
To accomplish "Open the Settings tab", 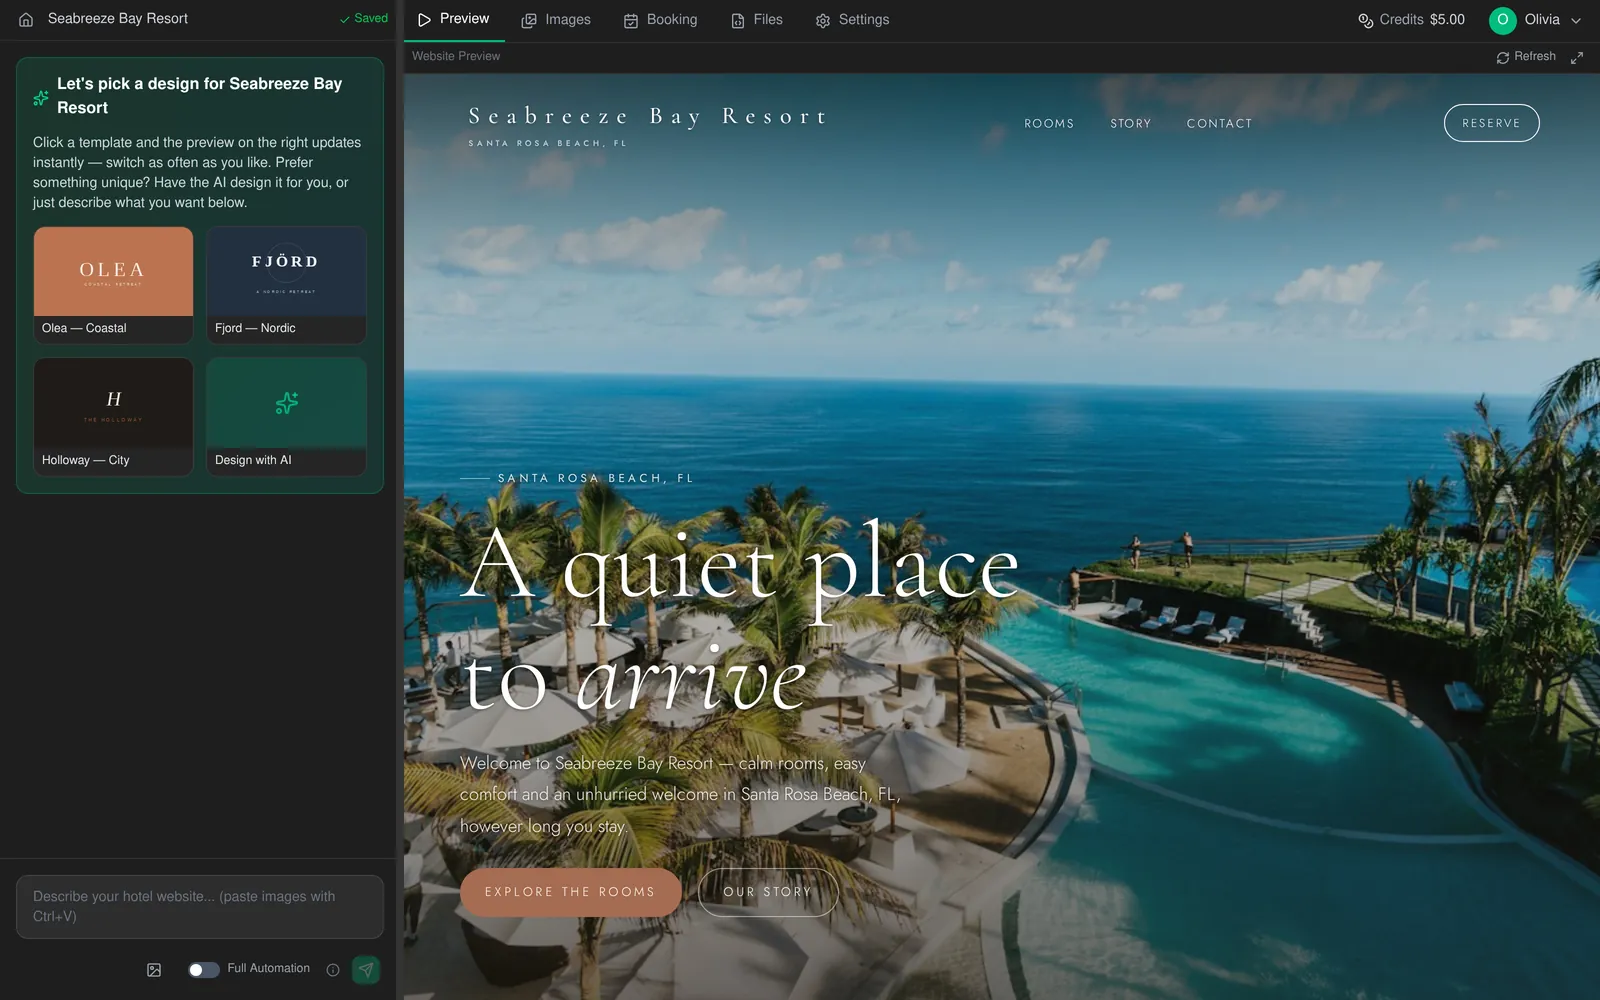I will tap(852, 20).
